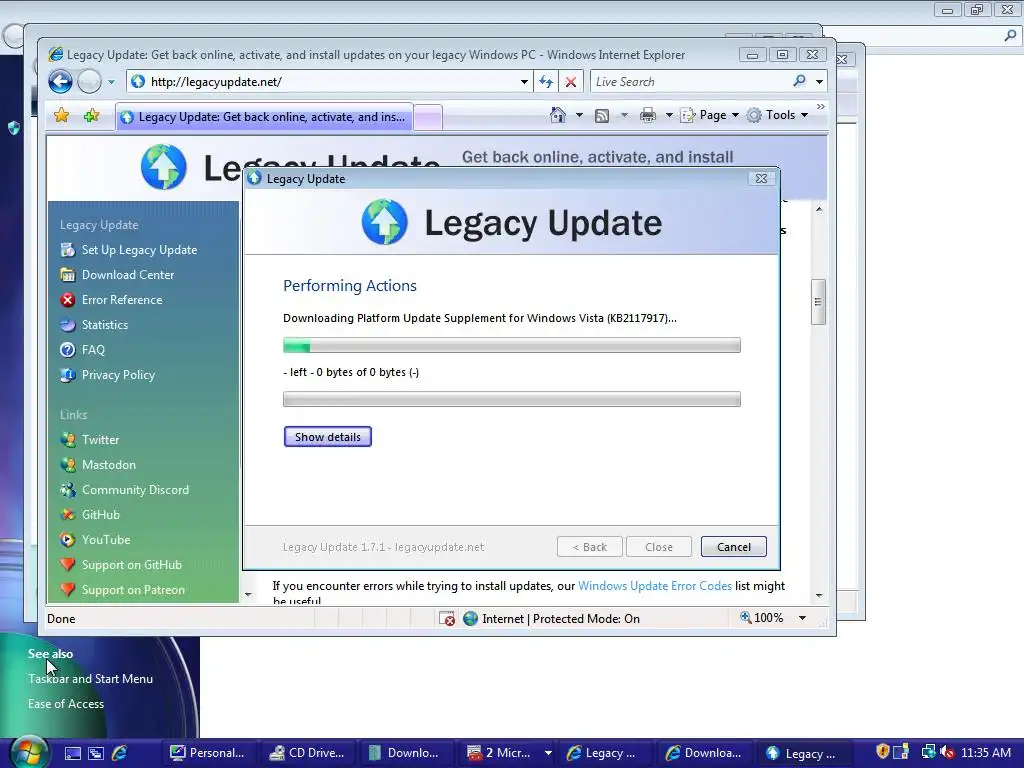Click the Error Reference red X icon

pos(67,300)
